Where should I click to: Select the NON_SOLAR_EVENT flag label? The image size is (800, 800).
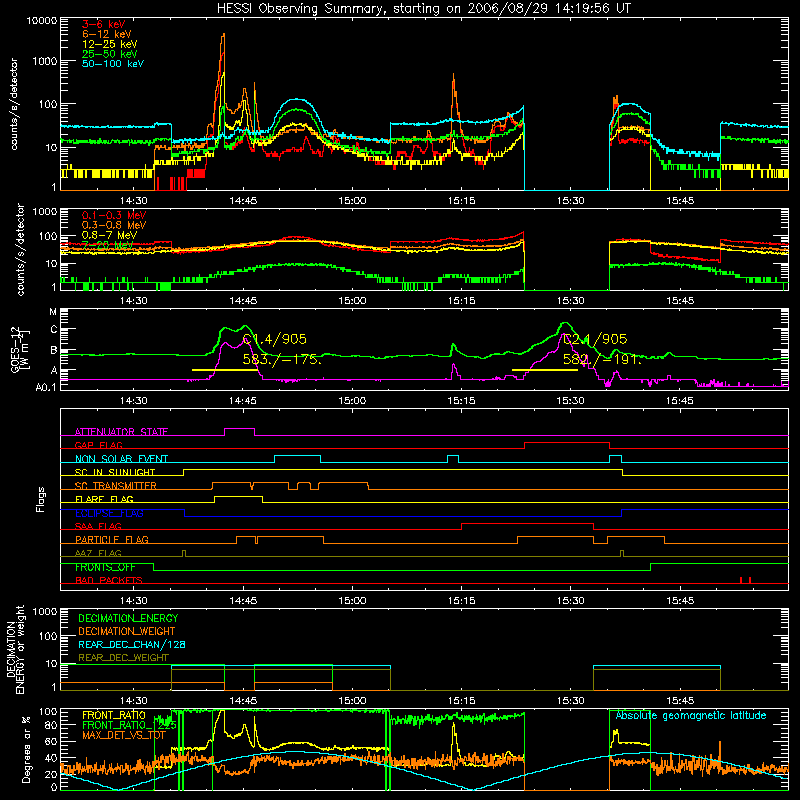pyautogui.click(x=121, y=459)
